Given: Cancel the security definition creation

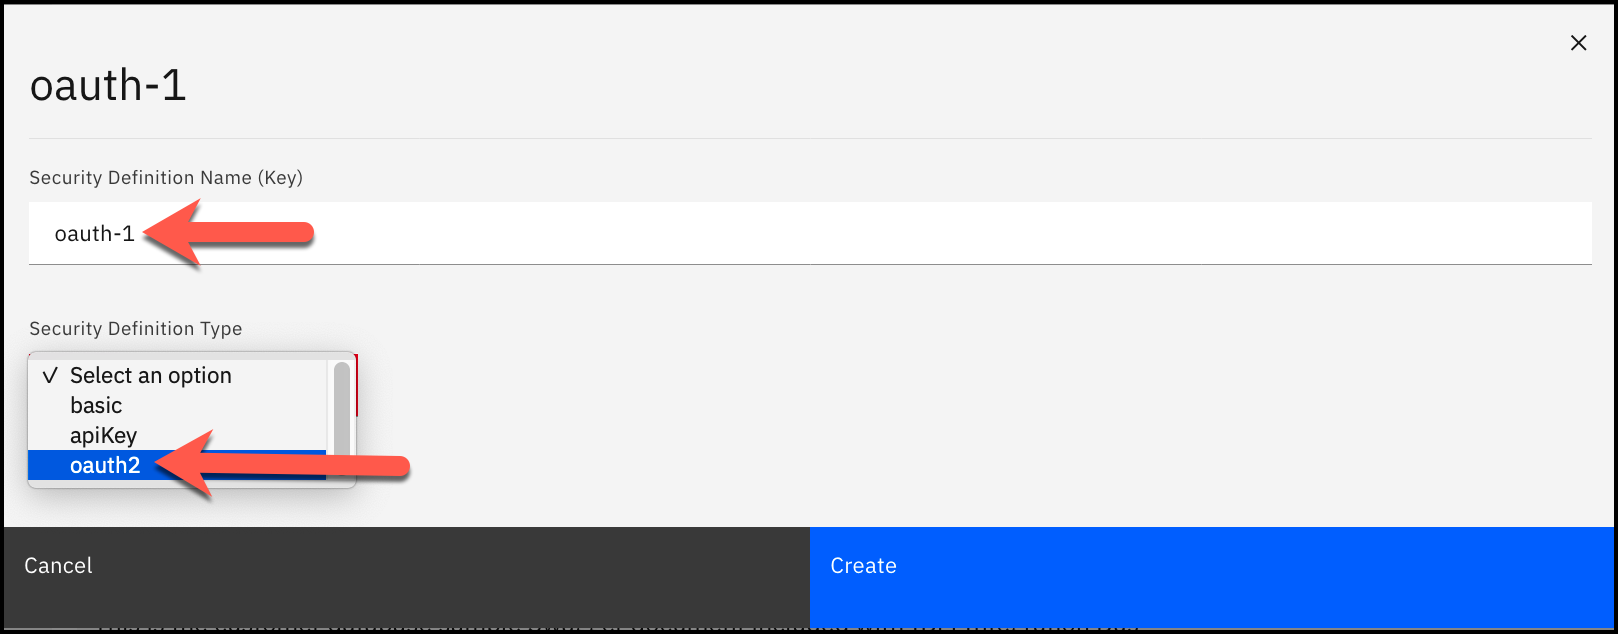Looking at the screenshot, I should tap(57, 565).
